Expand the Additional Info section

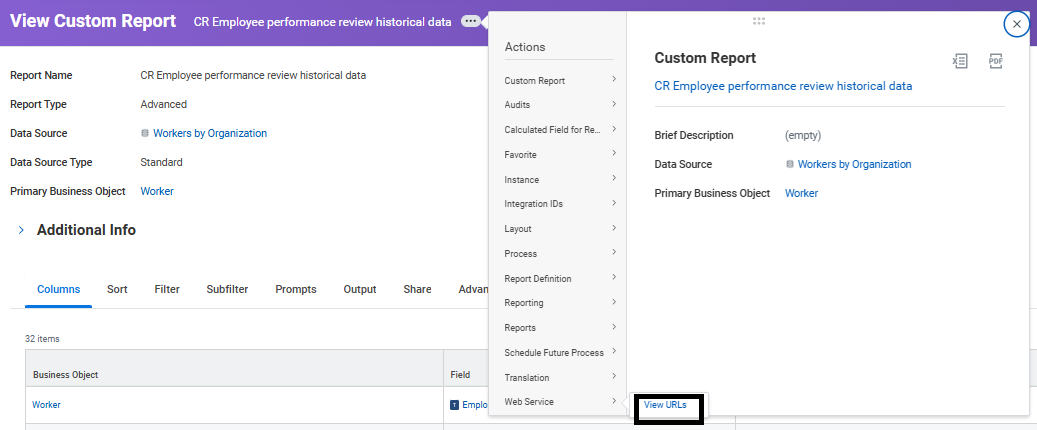pos(21,230)
